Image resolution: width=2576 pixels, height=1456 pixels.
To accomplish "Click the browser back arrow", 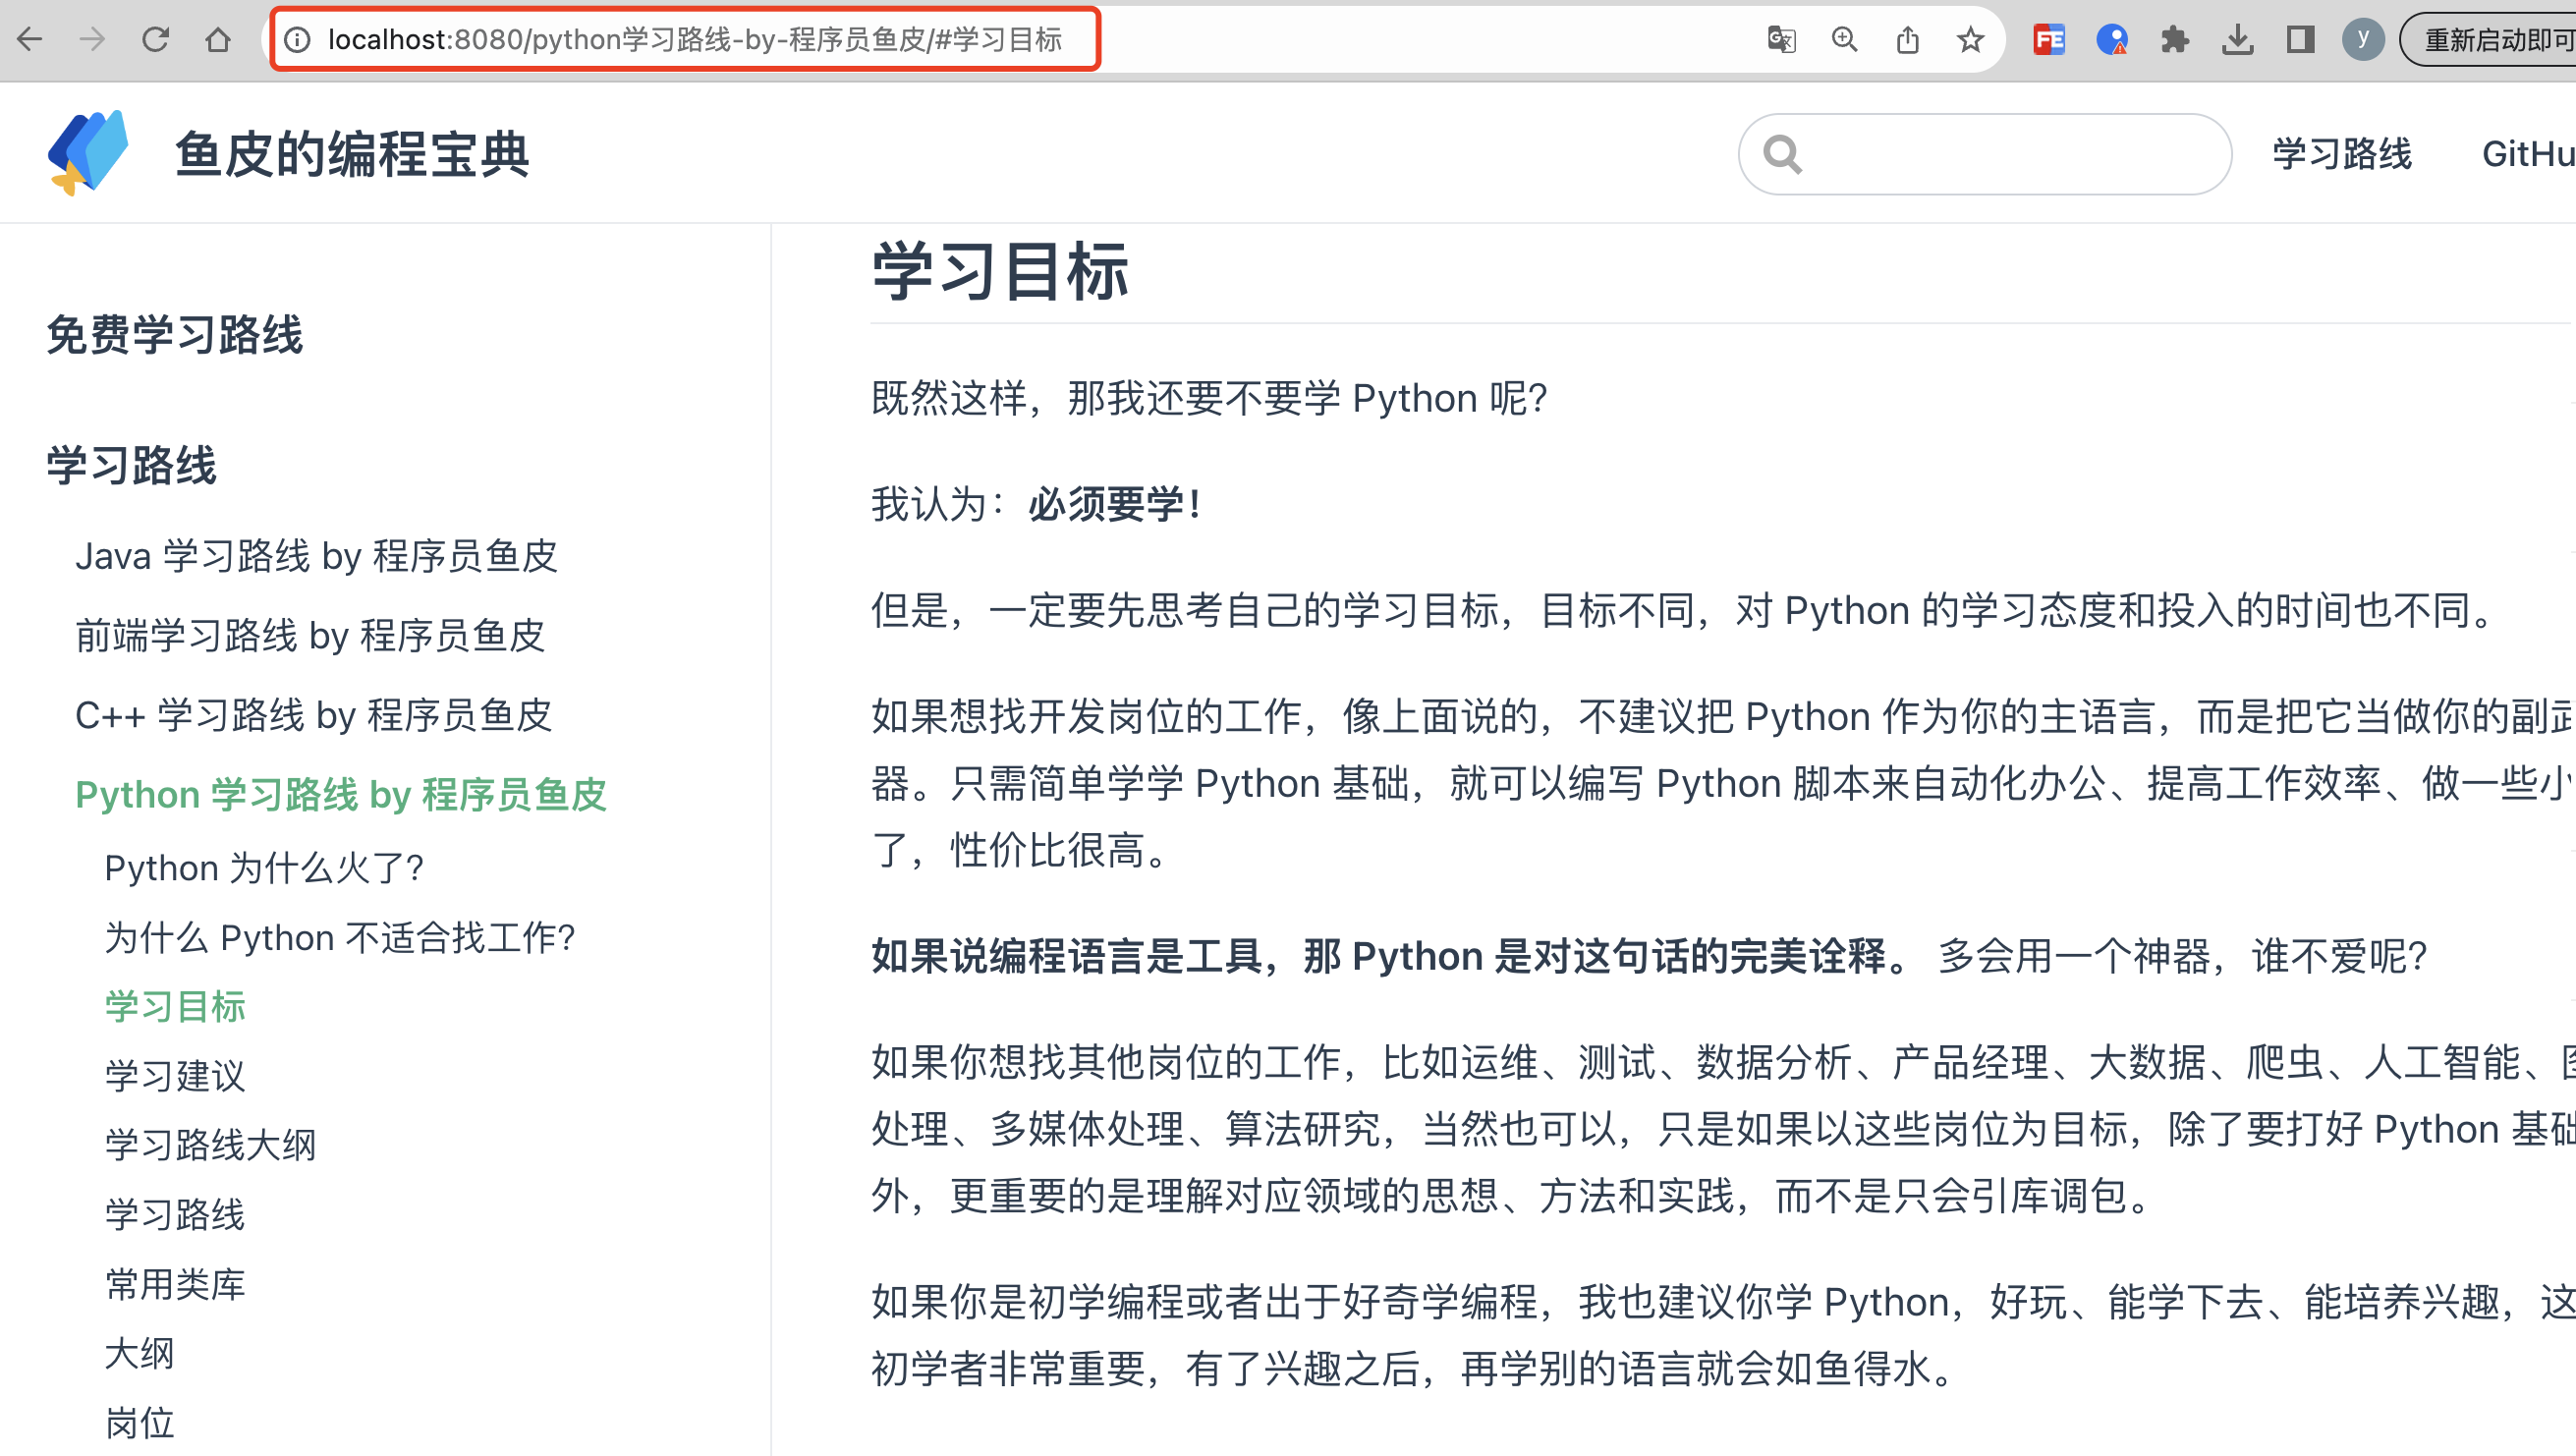I will pyautogui.click(x=30, y=40).
